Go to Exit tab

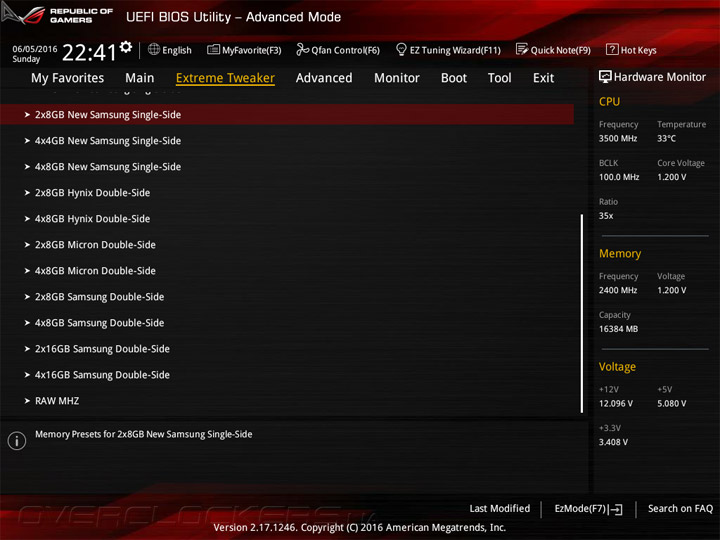tap(543, 78)
